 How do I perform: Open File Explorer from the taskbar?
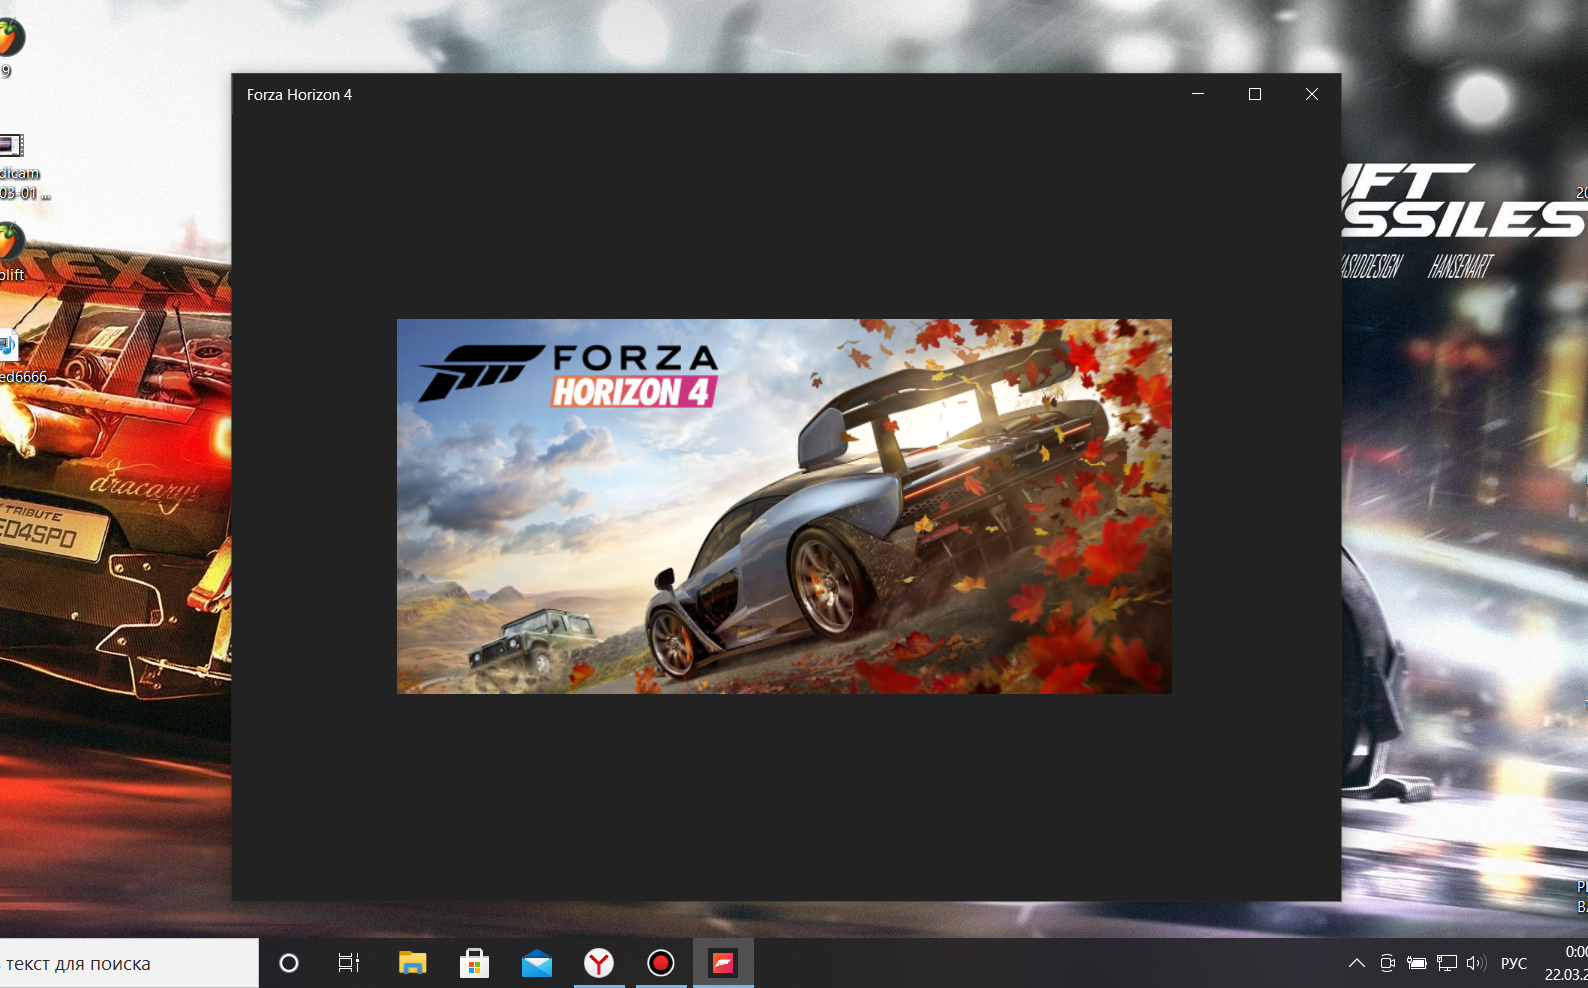coord(412,963)
